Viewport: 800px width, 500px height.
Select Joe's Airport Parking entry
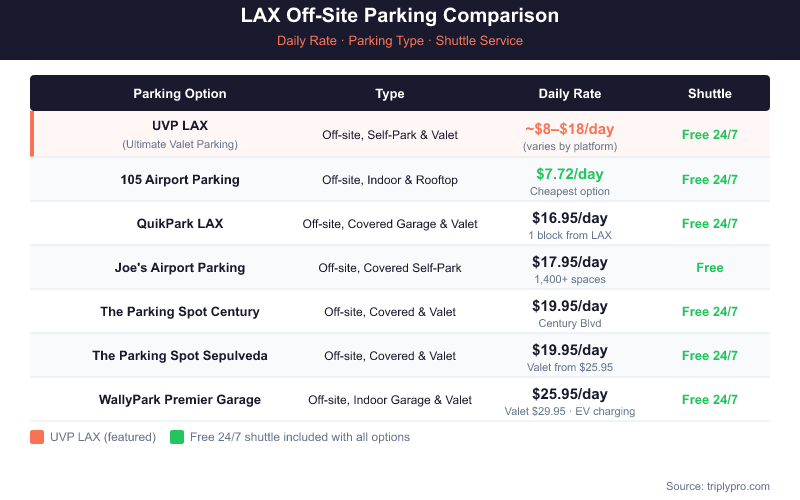pyautogui.click(x=180, y=268)
